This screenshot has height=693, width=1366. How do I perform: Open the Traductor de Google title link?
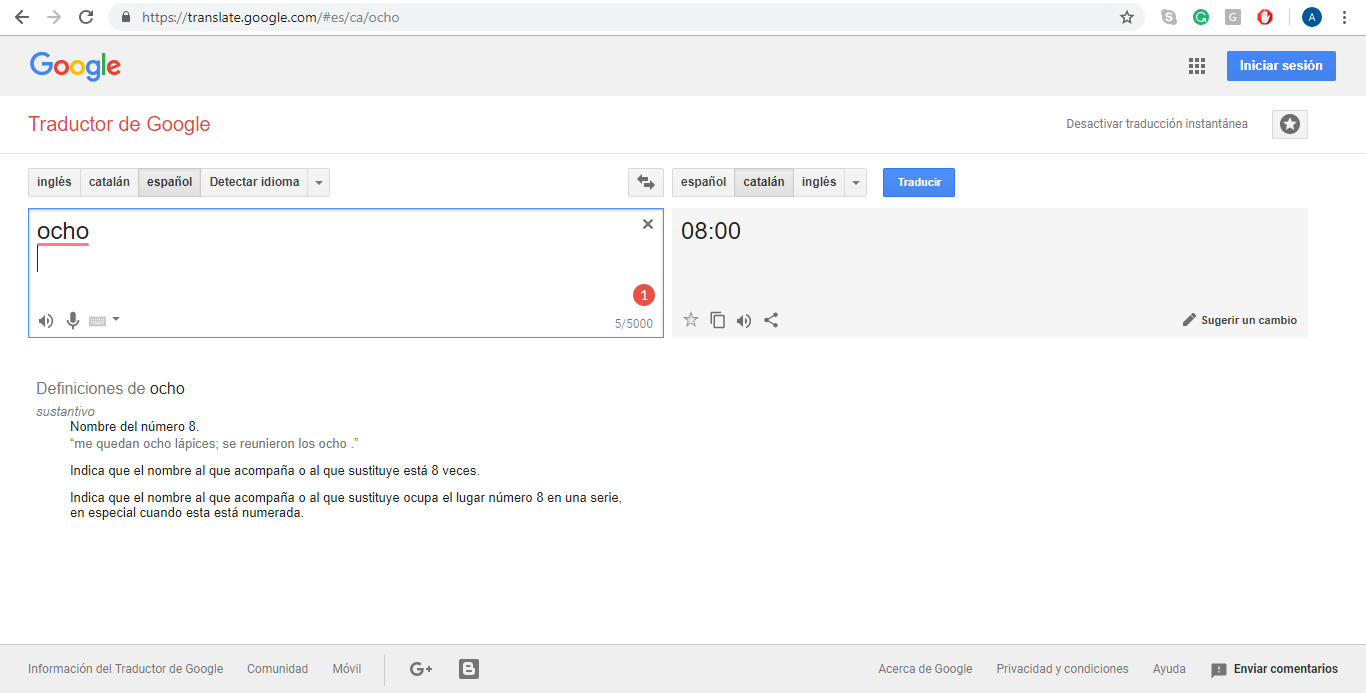click(x=119, y=124)
